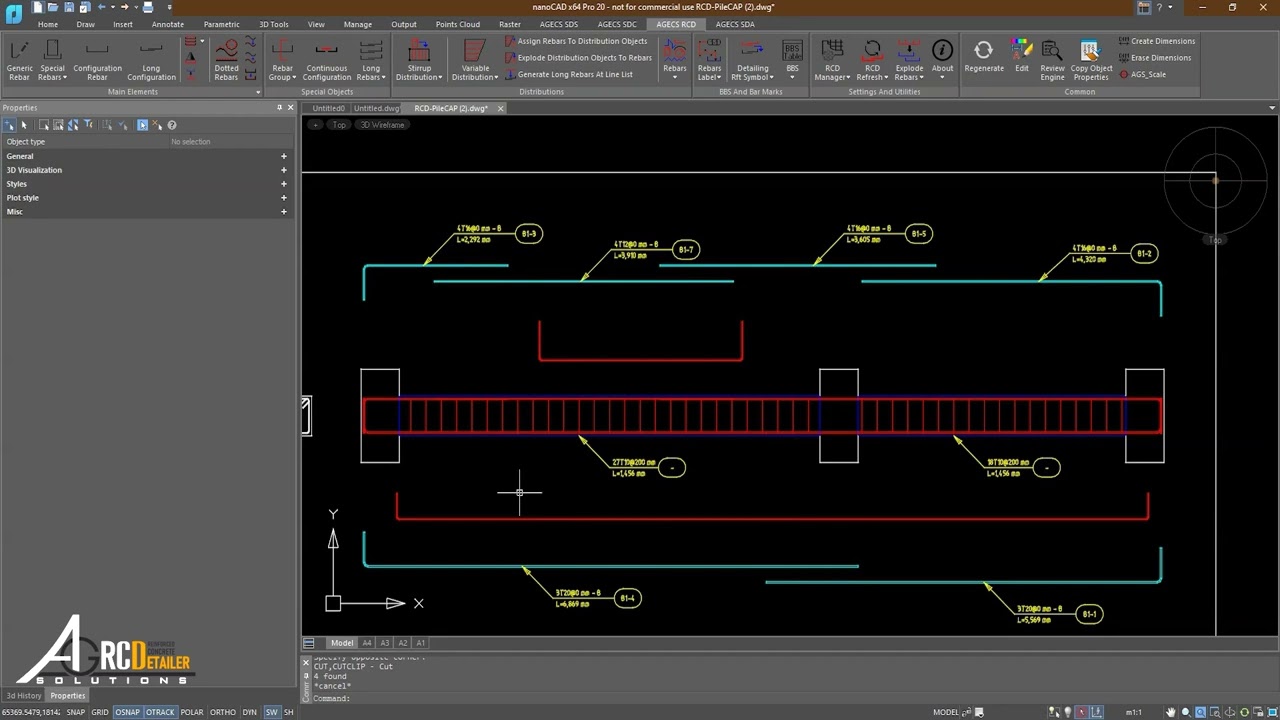Enable POLAR tracking in status bar
The height and width of the screenshot is (720, 1280).
192,712
